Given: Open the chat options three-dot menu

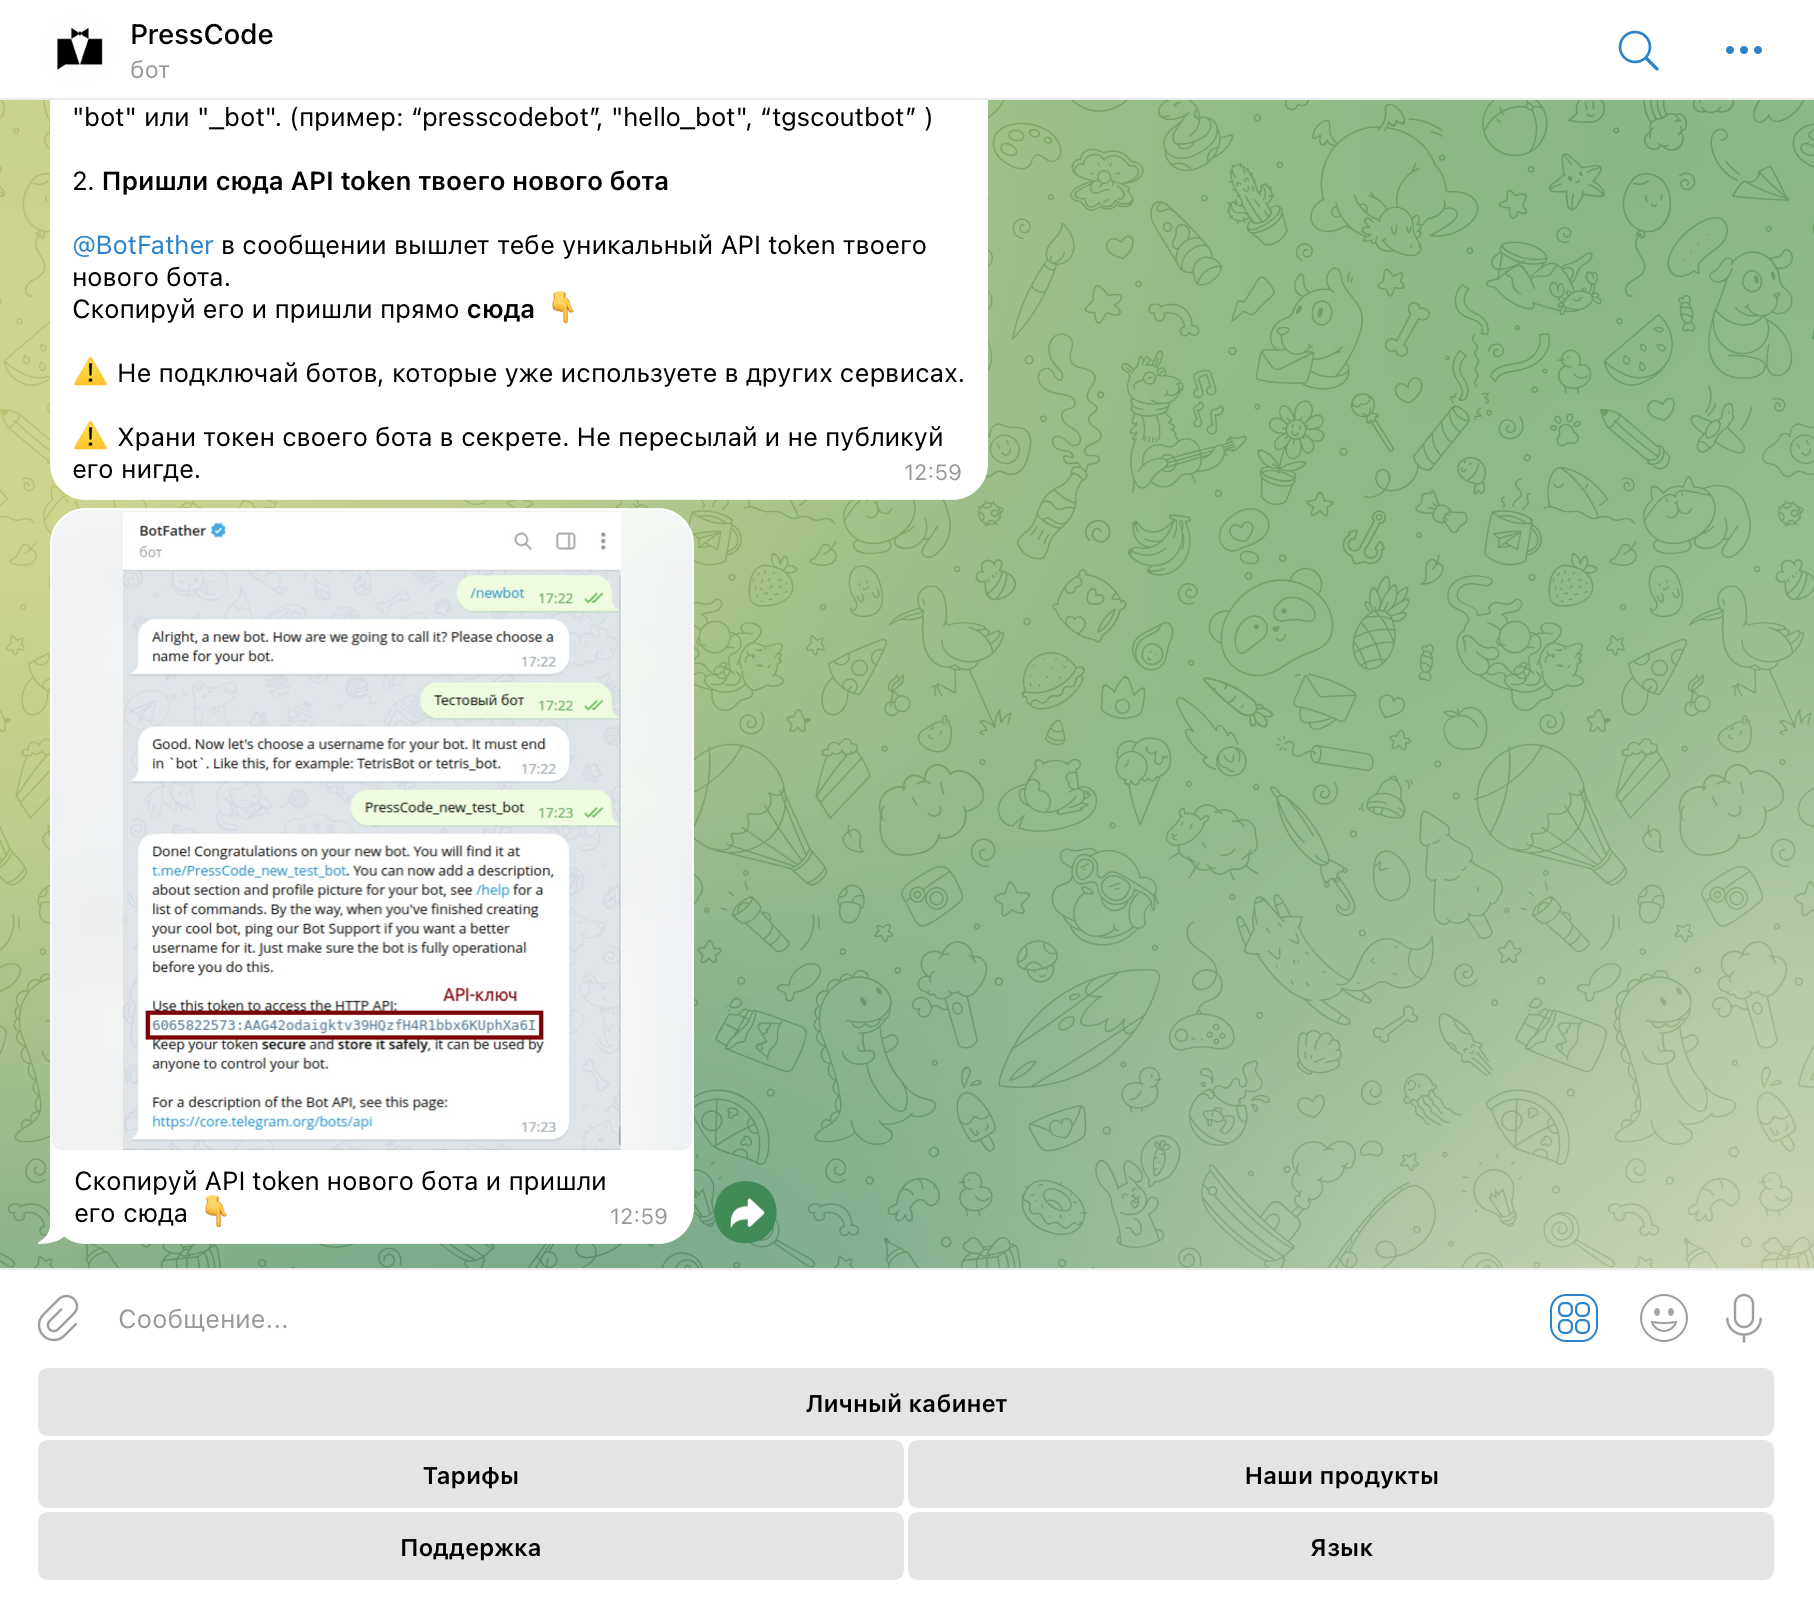Looking at the screenshot, I should [1743, 49].
